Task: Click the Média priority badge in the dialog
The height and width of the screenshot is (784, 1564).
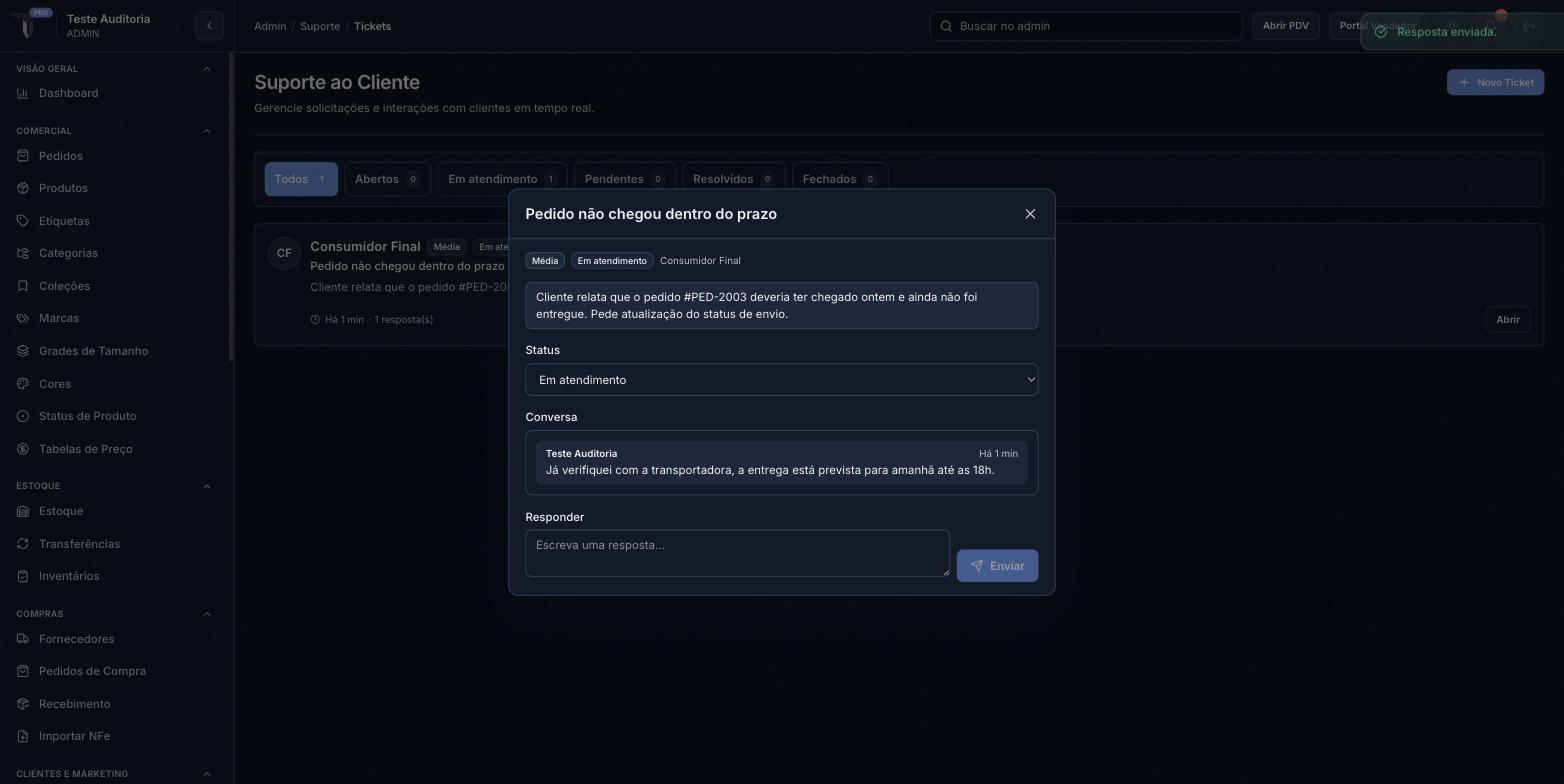Action: (545, 261)
